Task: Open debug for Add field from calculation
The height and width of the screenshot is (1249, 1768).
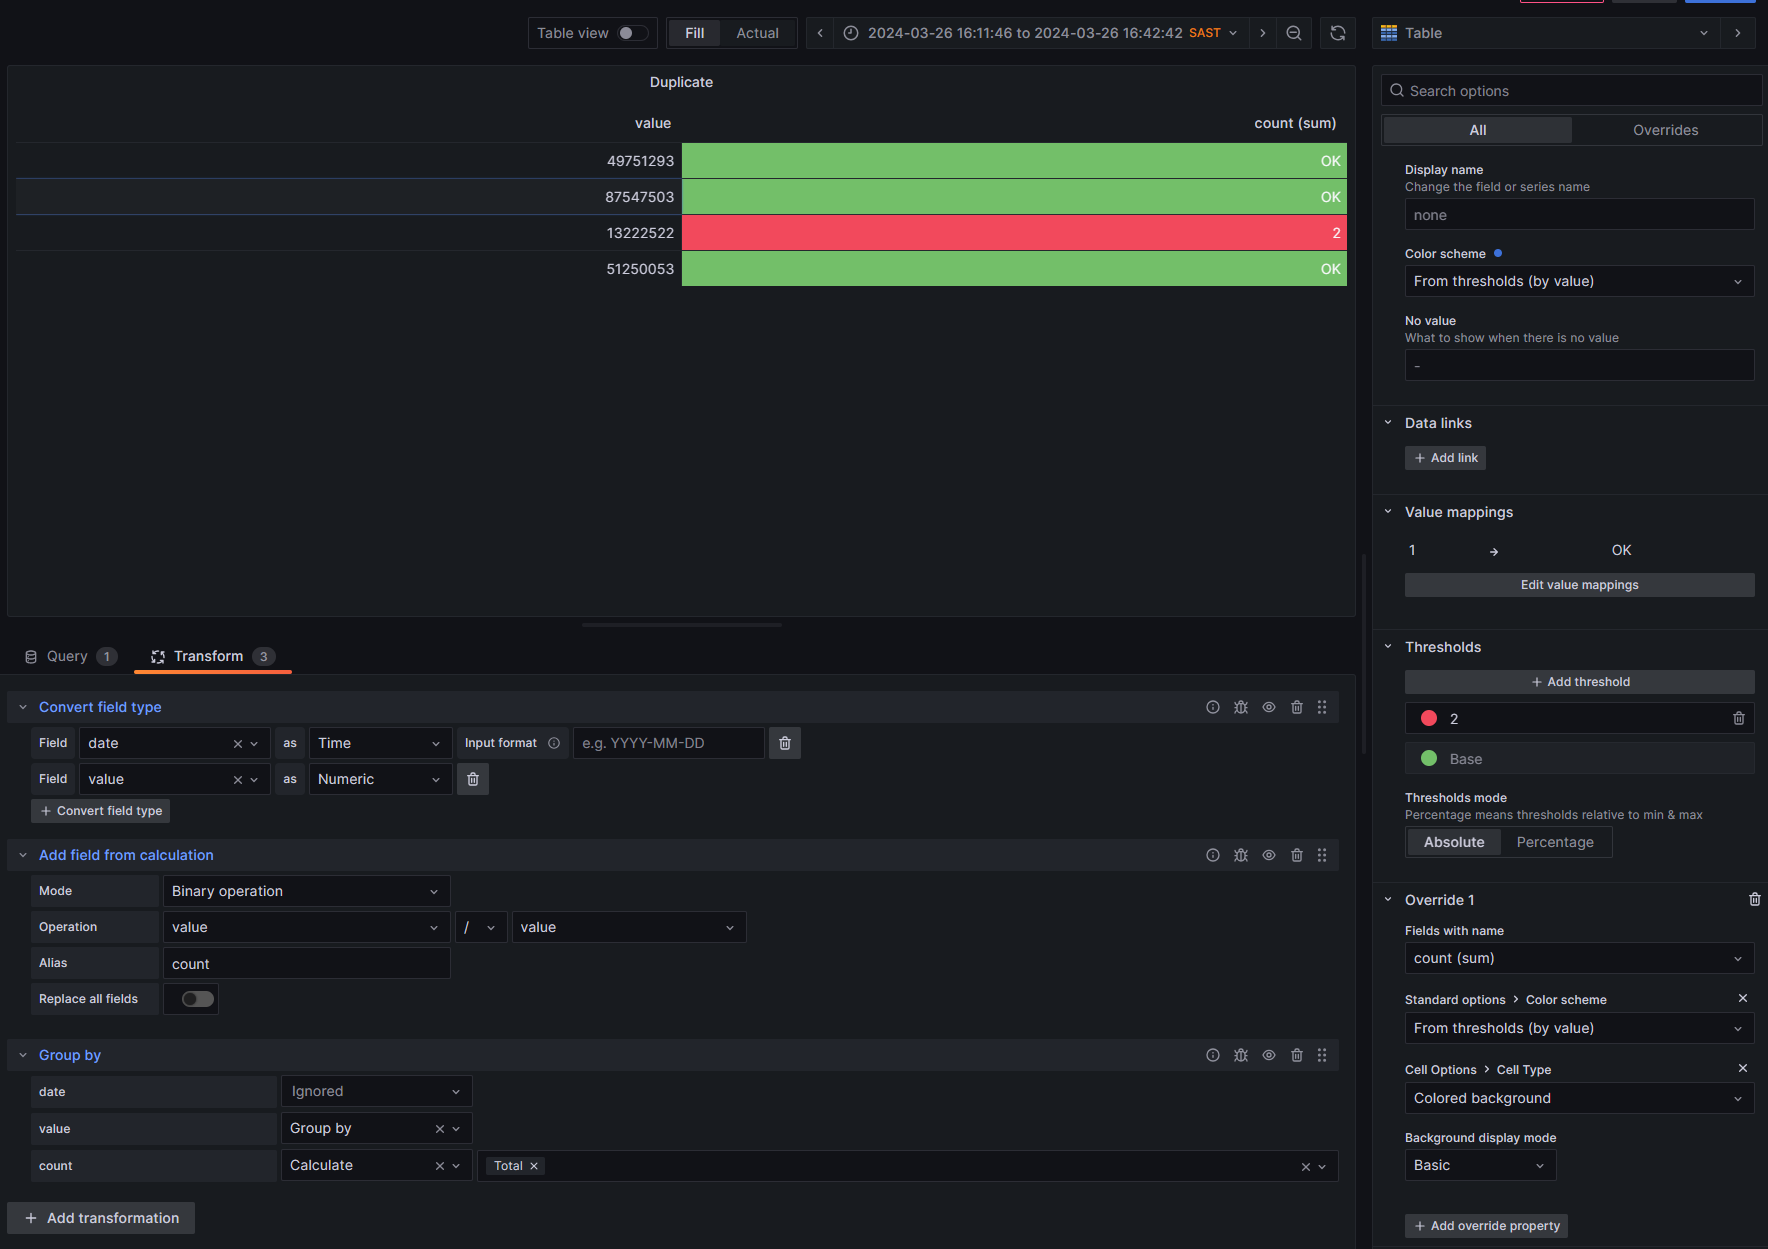Action: pos(1240,855)
